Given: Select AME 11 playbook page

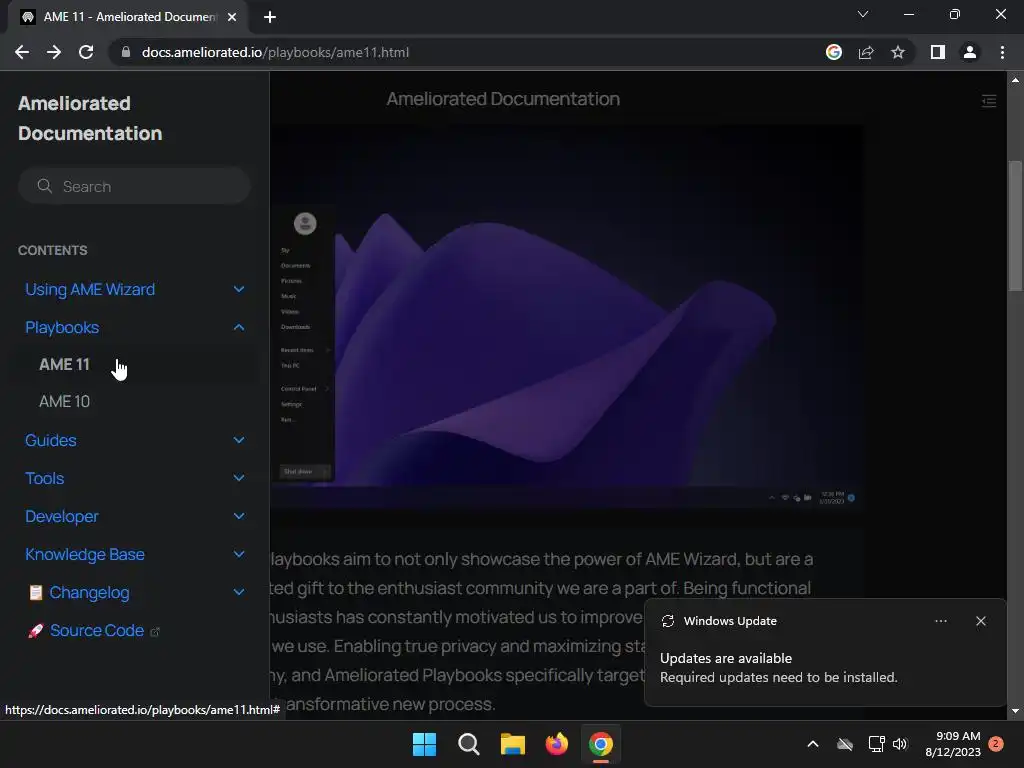Looking at the screenshot, I should click(64, 364).
